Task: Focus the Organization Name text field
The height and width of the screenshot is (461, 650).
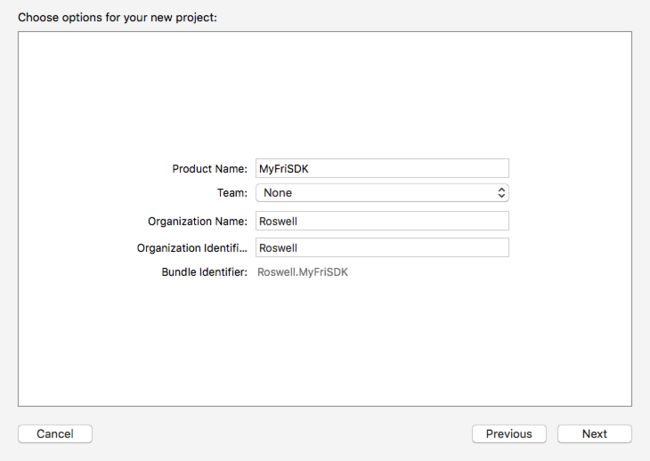Action: pyautogui.click(x=382, y=221)
